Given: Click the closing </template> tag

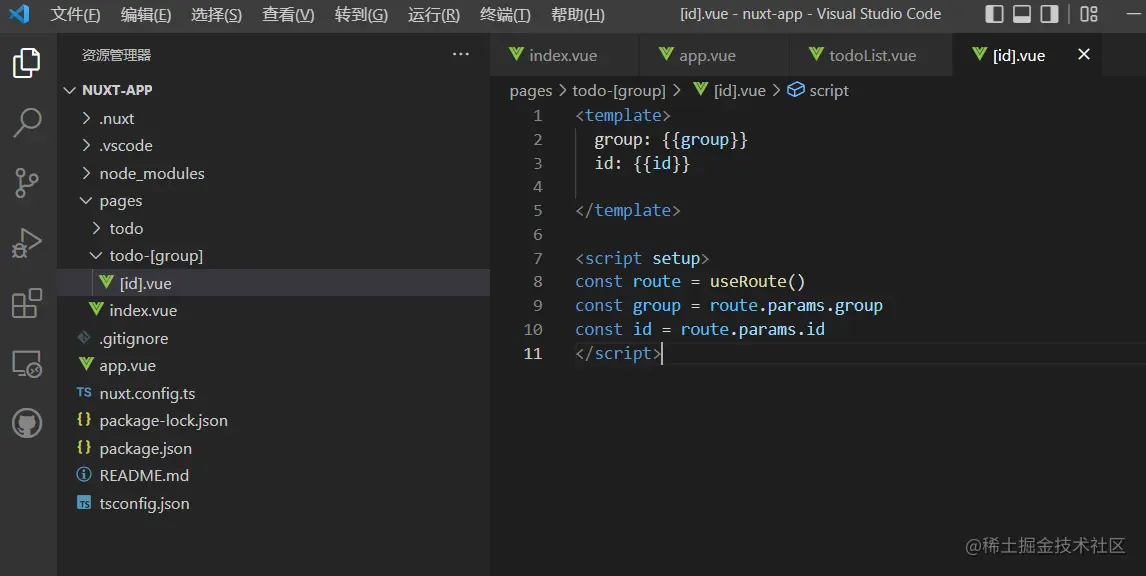Looking at the screenshot, I should coord(628,211).
